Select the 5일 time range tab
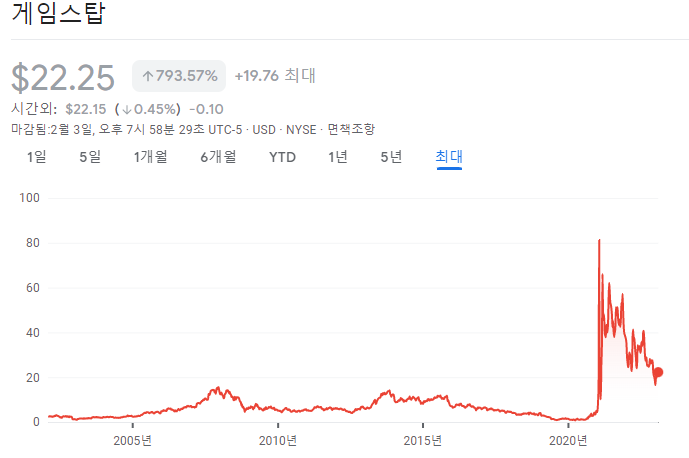Screen dimensions: 689x458 [x=90, y=157]
